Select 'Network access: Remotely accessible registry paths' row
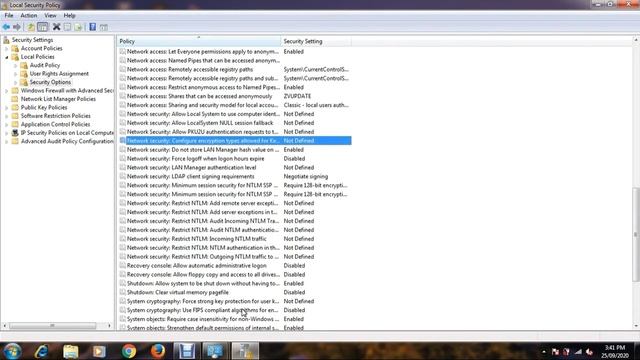Screen dimensions: 640x360 tap(190, 69)
